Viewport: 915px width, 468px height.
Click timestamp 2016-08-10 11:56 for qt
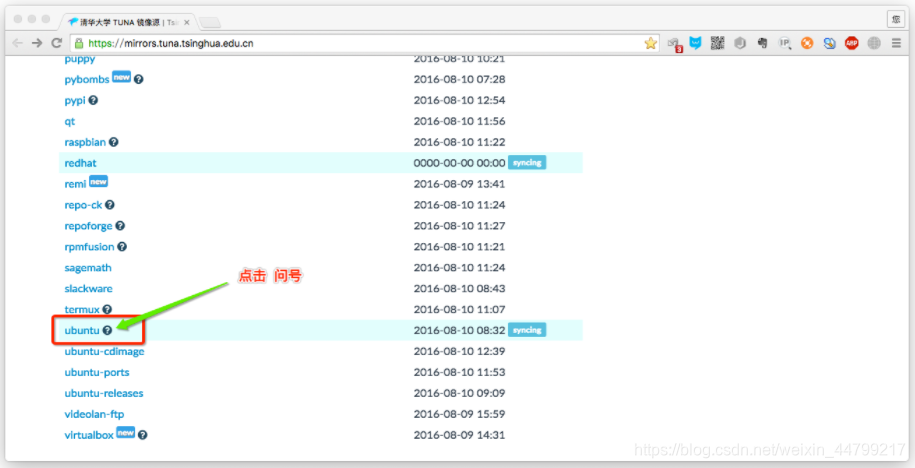tap(459, 121)
